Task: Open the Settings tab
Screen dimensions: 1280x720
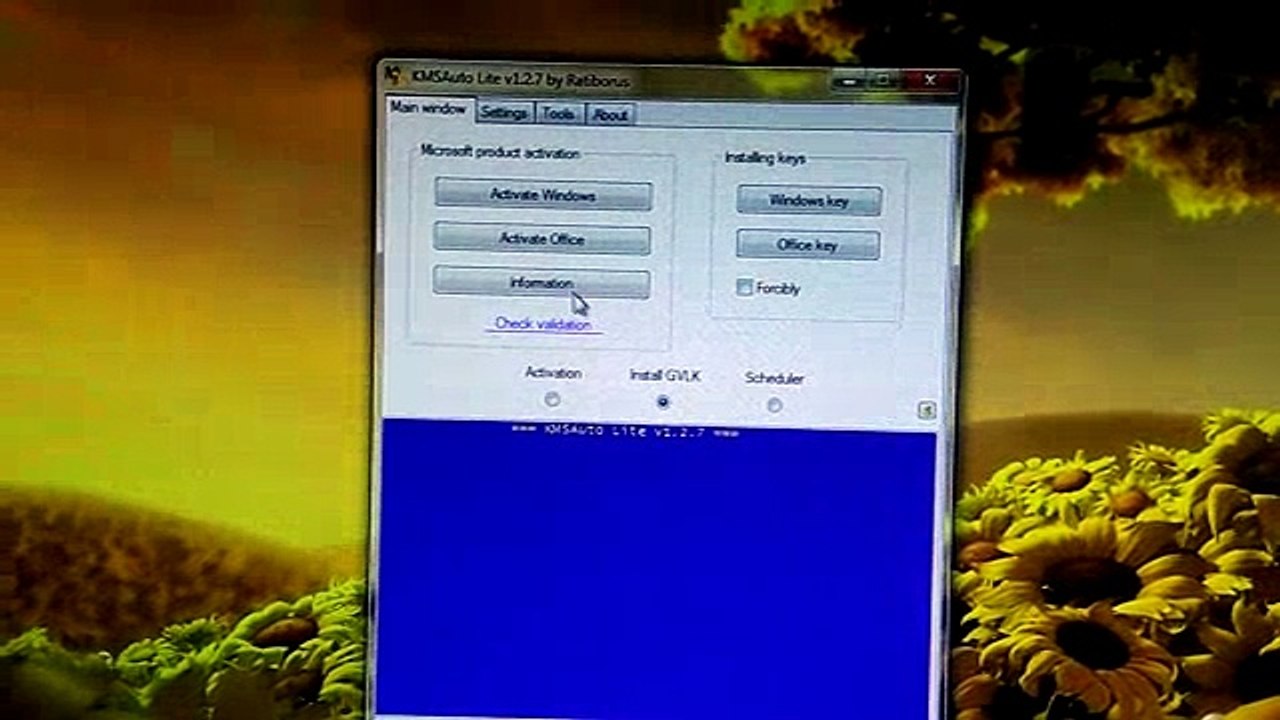Action: pos(503,113)
